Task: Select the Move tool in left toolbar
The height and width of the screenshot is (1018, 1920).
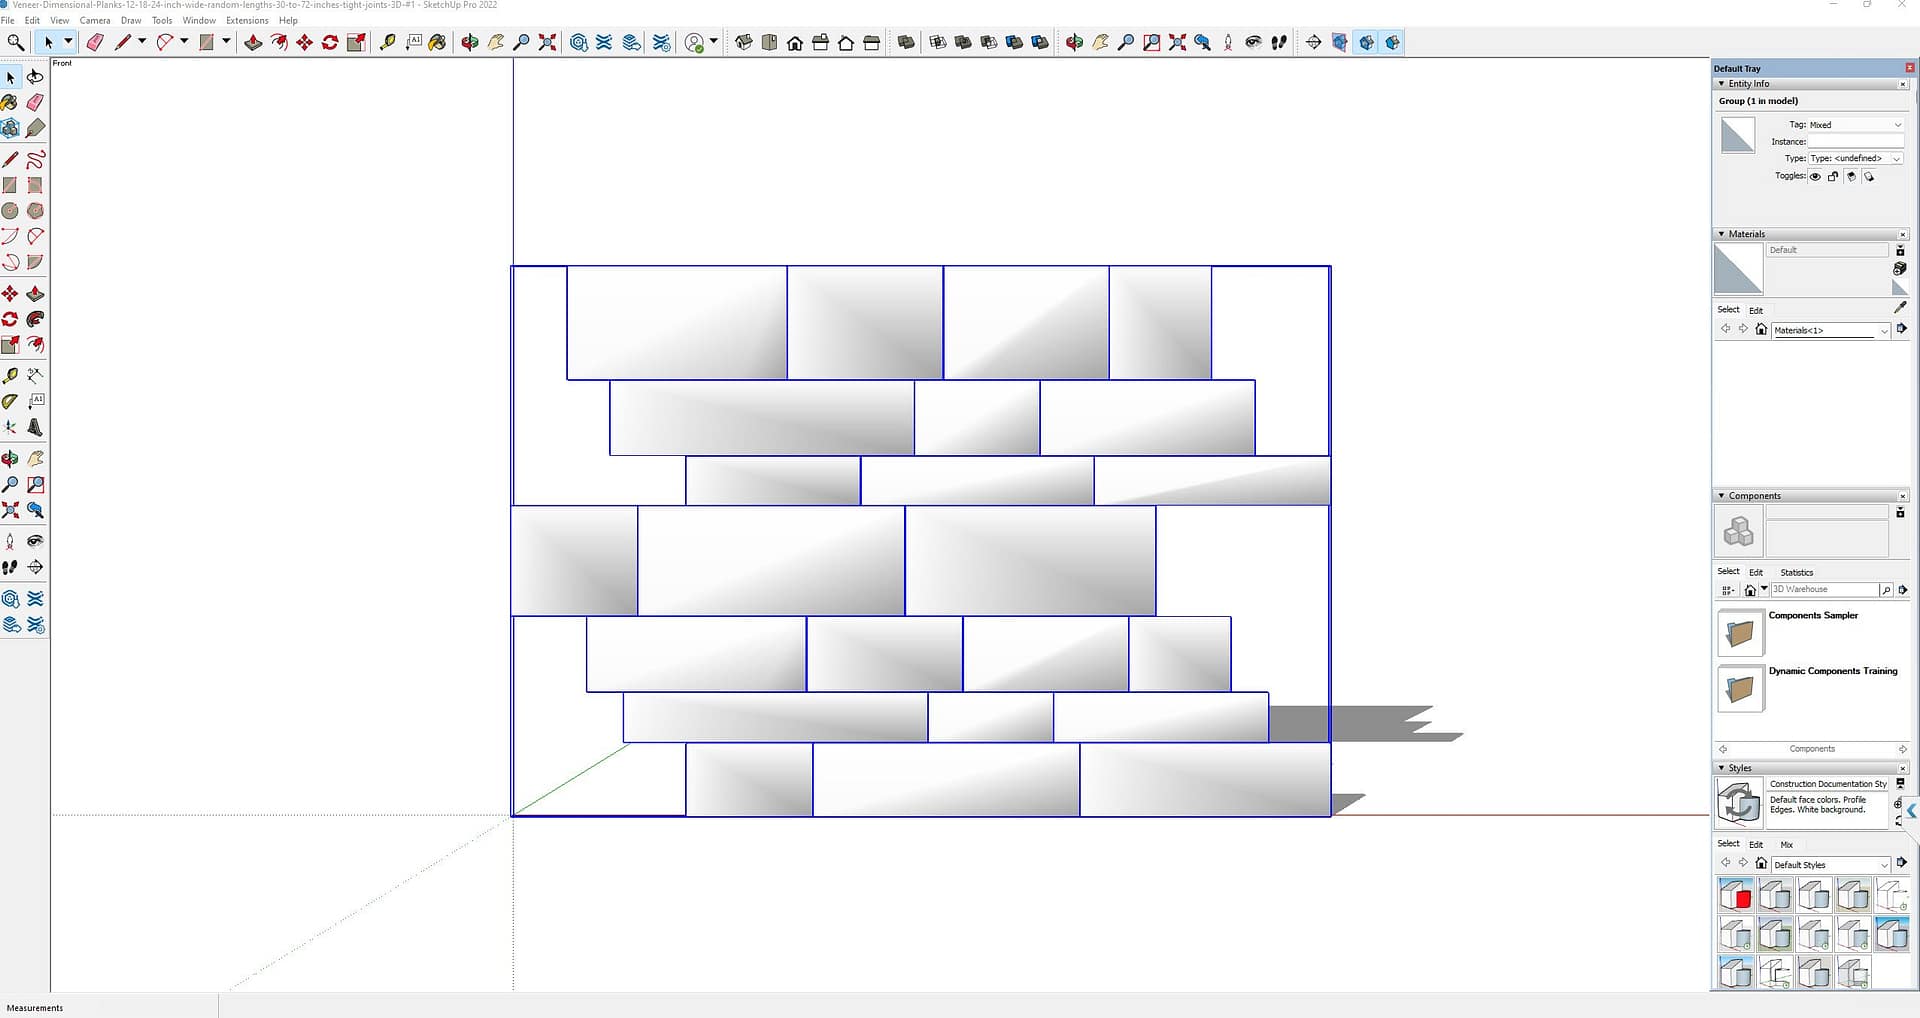Action: coord(10,294)
